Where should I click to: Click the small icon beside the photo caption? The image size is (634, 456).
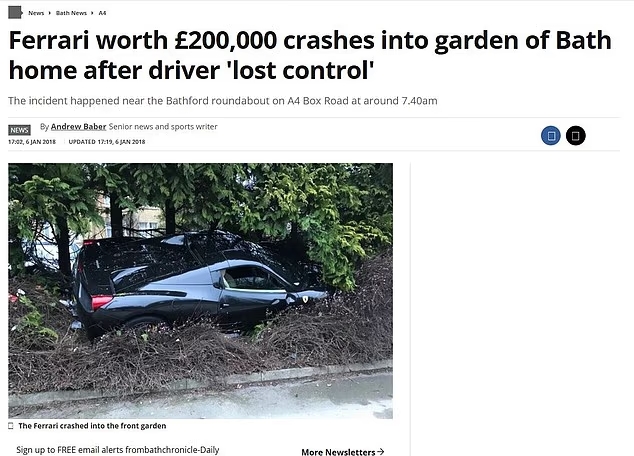[x=11, y=426]
